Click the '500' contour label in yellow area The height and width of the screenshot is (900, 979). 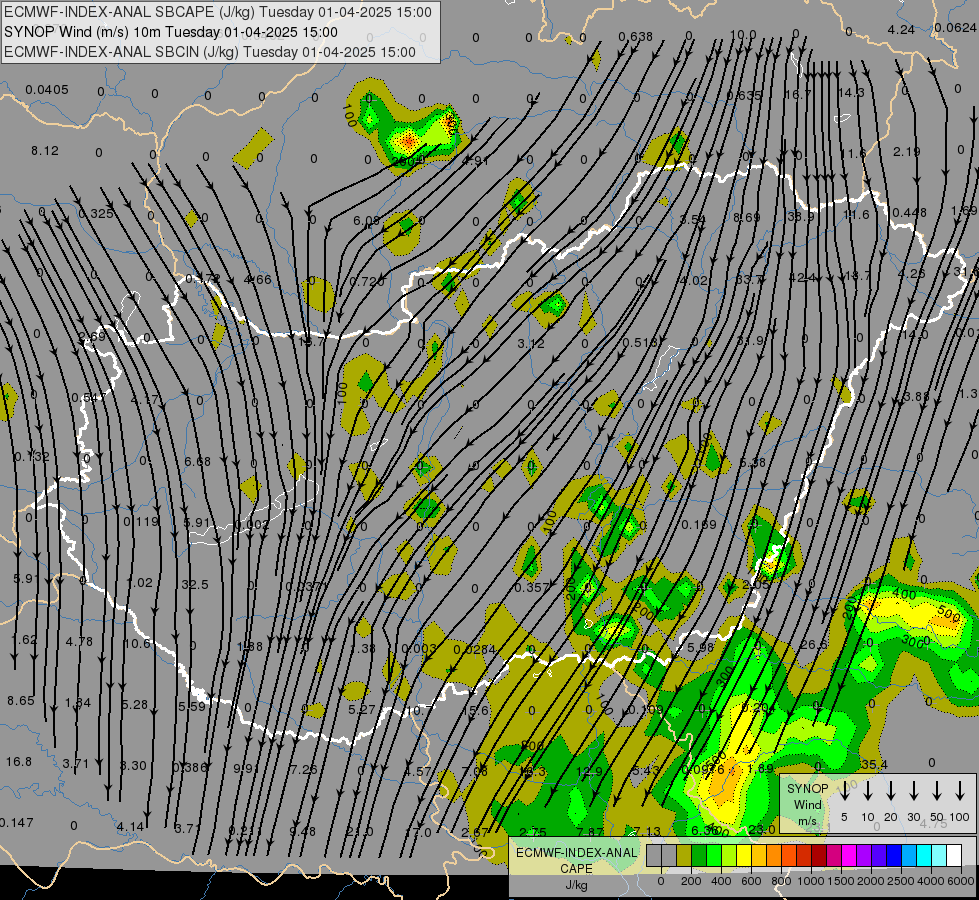click(948, 615)
